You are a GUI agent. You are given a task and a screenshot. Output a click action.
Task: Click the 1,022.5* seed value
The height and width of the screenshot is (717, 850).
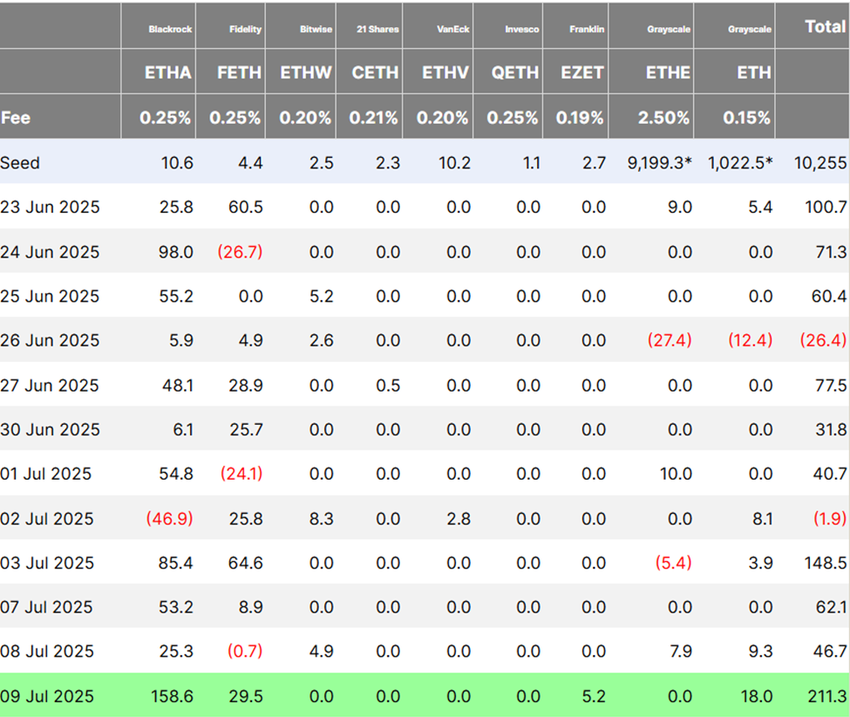click(x=740, y=163)
